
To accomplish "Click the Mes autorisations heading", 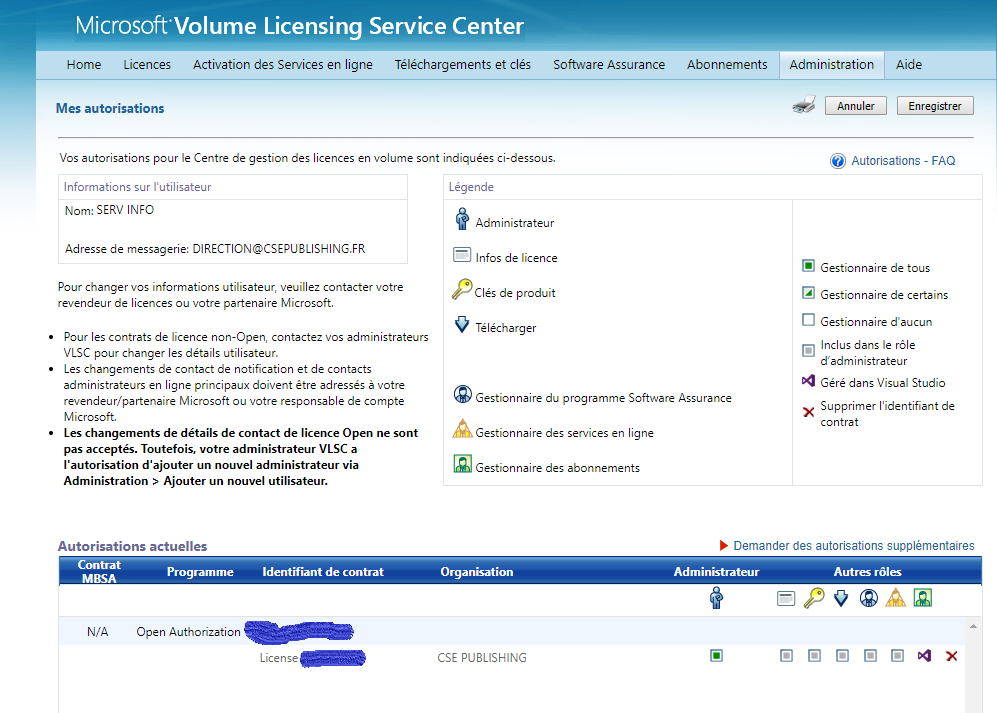I will click(110, 108).
